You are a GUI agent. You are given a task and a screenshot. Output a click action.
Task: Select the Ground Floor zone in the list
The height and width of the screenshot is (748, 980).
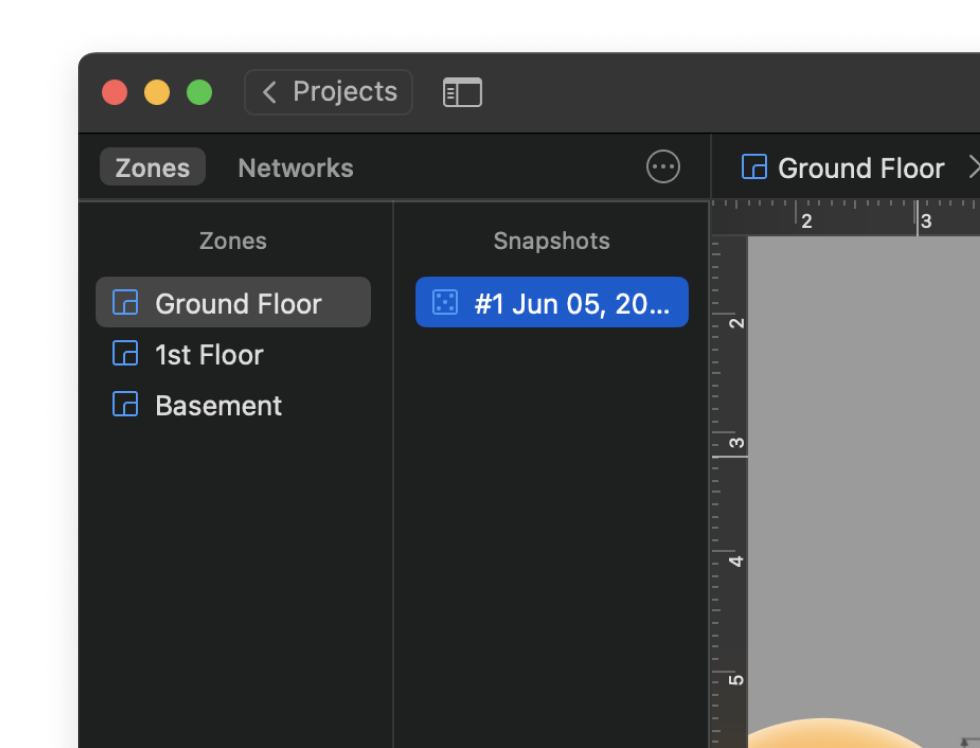238,304
